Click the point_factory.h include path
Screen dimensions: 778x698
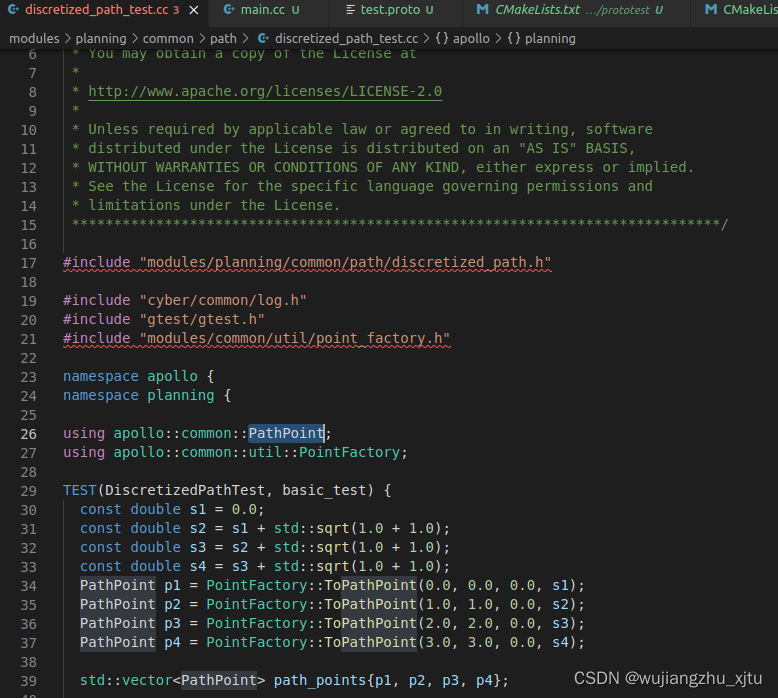tap(295, 338)
